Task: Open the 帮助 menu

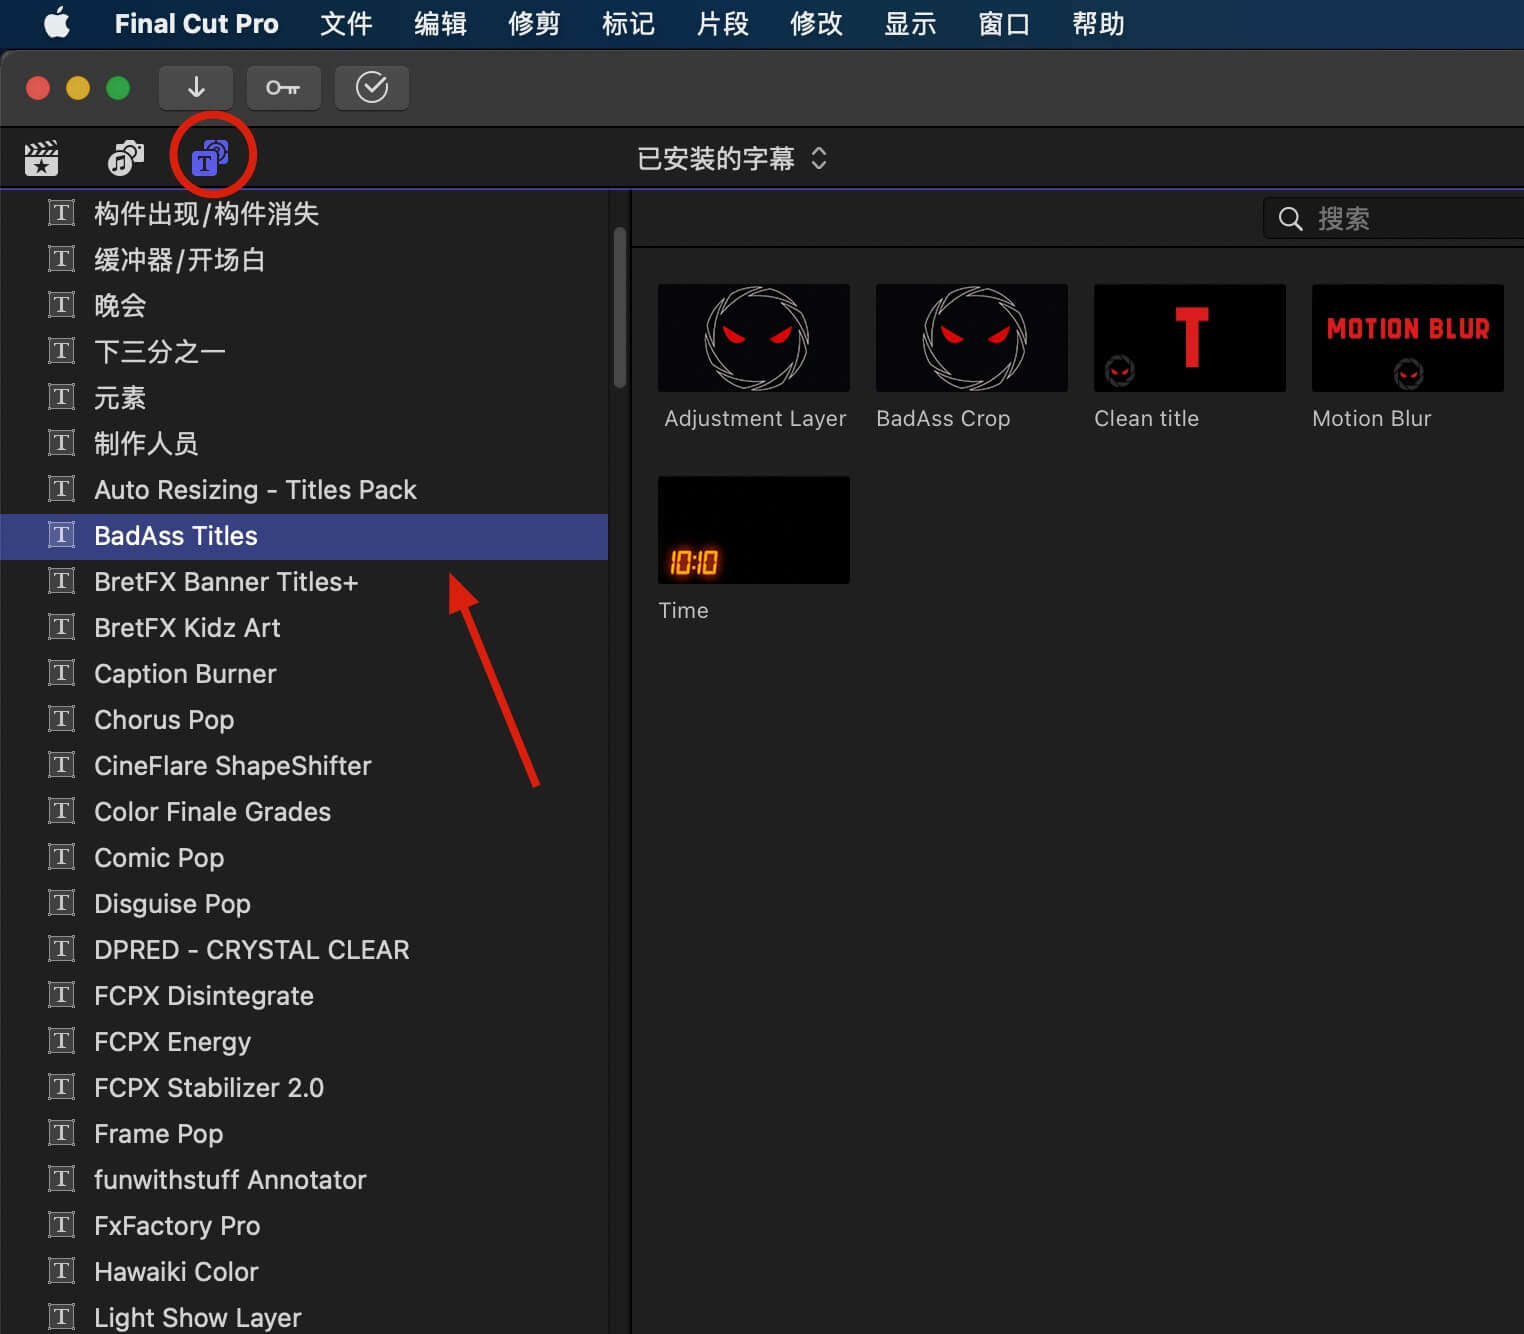Action: click(x=1098, y=23)
